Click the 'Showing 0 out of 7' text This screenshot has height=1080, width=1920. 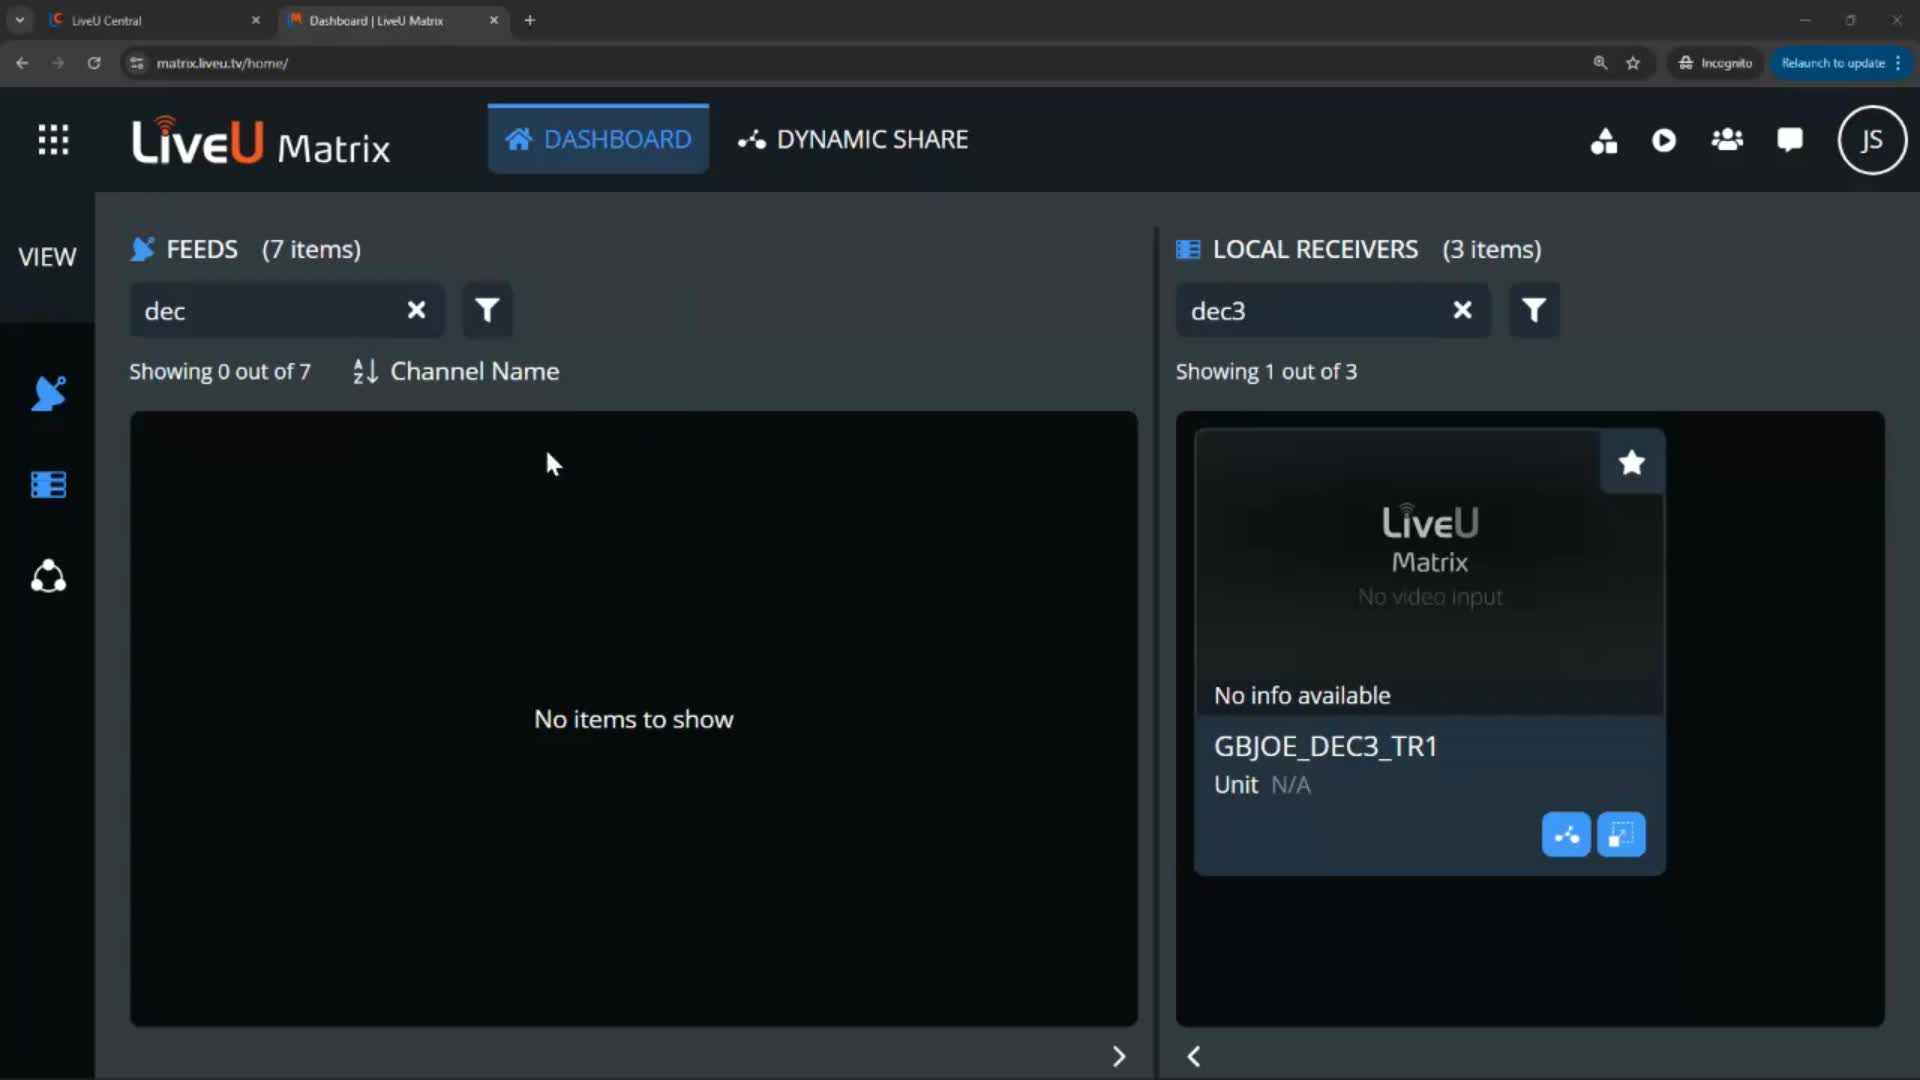(220, 372)
